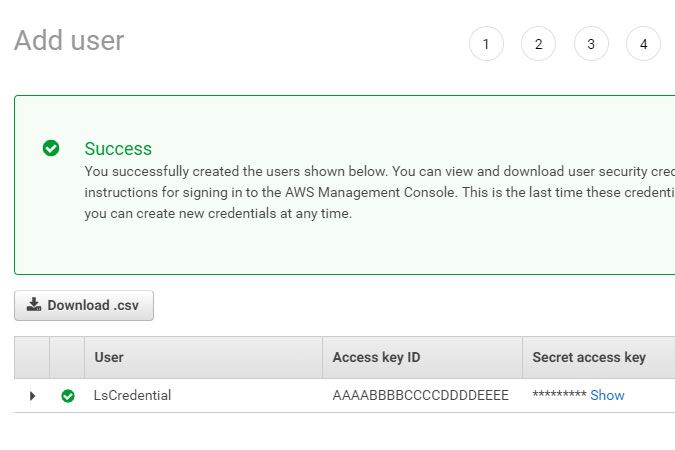The image size is (675, 450).
Task: Click the empty header cell above the expander arrow
Action: tap(32, 357)
